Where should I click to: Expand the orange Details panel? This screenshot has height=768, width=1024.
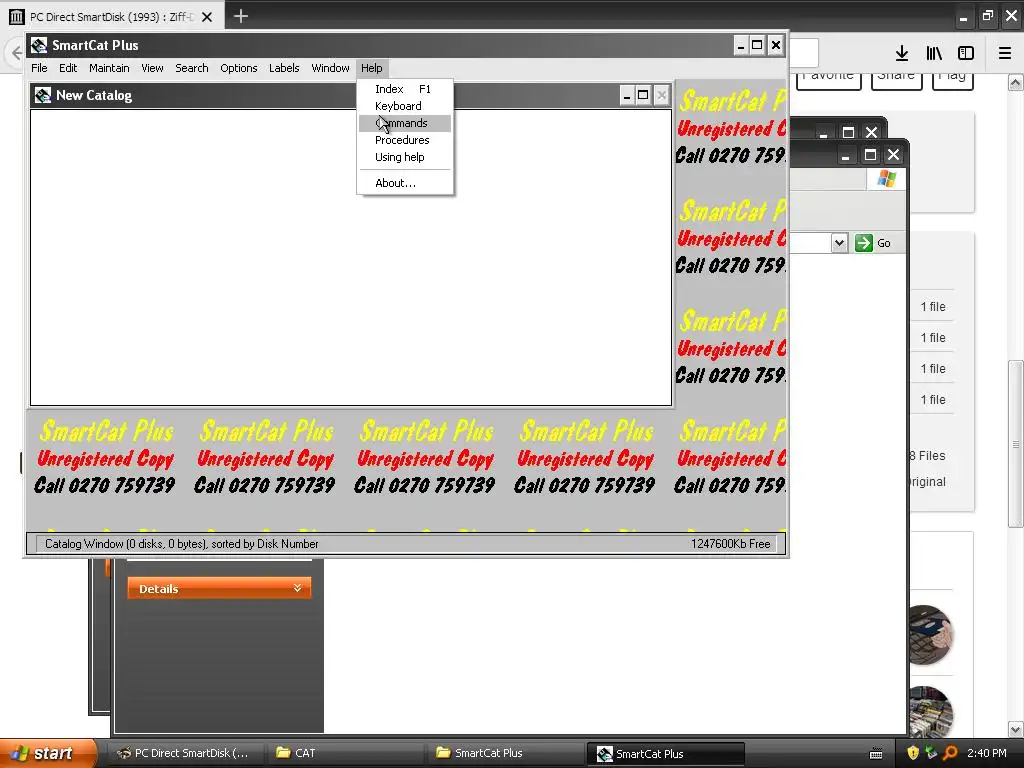(x=219, y=588)
